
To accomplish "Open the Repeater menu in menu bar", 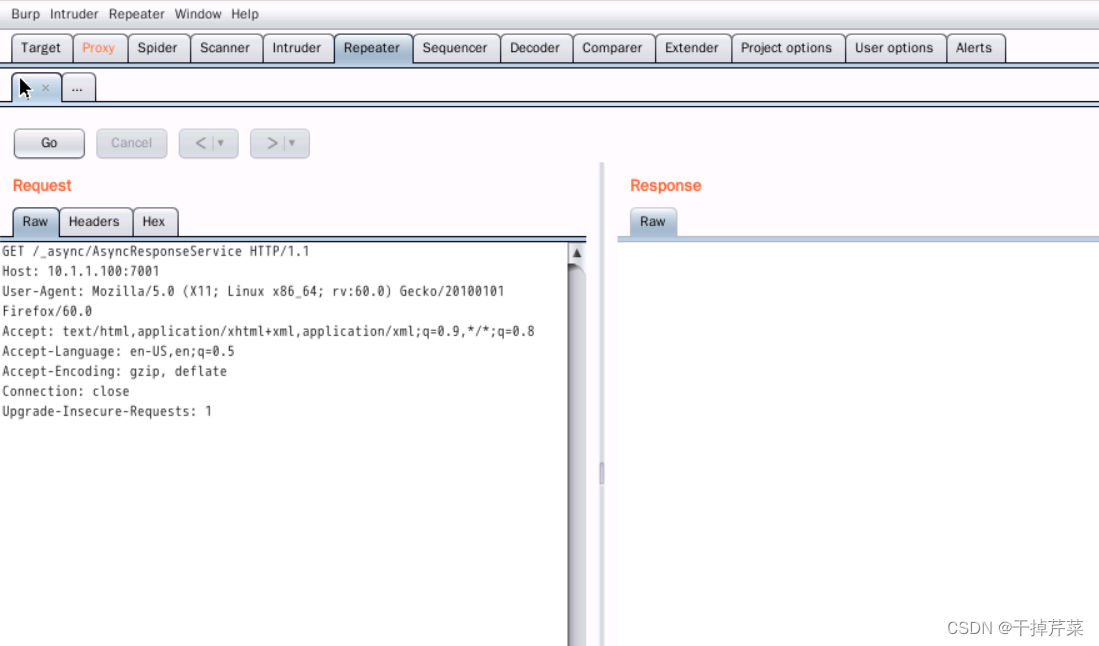I will 136,14.
